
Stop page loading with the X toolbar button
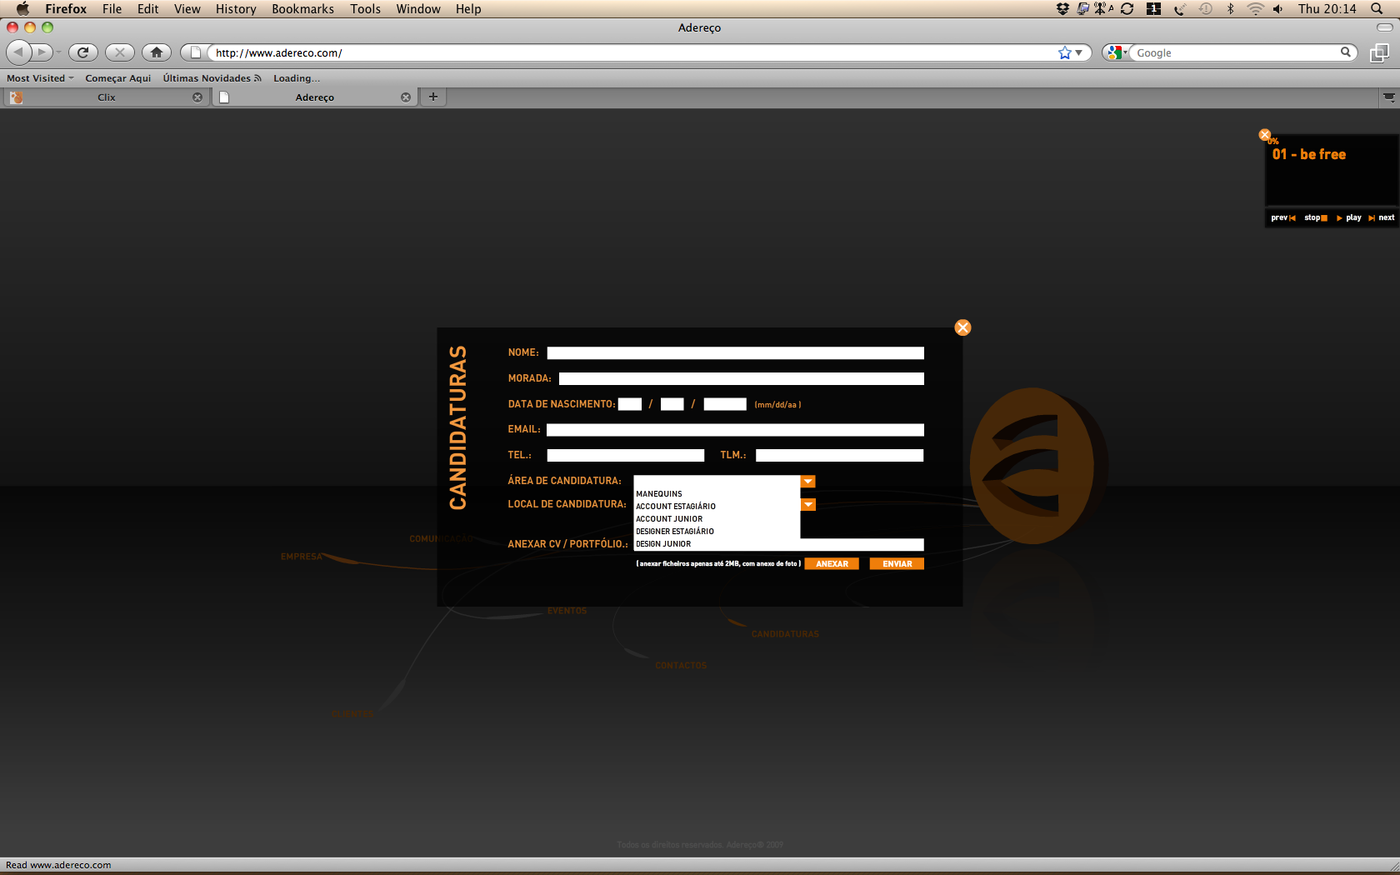tap(119, 52)
